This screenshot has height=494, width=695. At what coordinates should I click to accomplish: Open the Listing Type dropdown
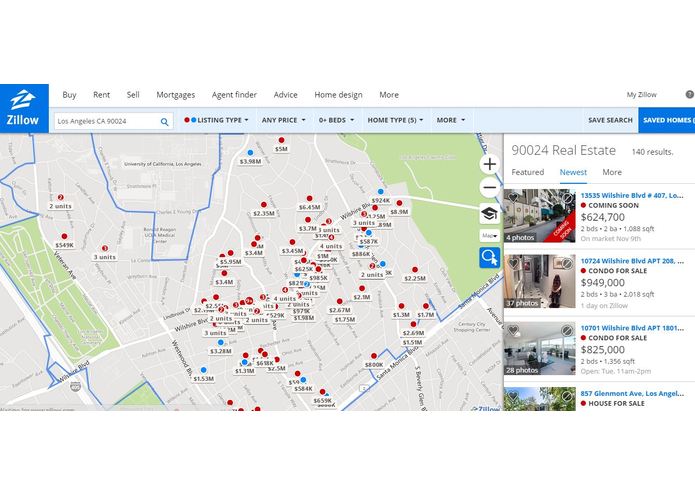[216, 120]
